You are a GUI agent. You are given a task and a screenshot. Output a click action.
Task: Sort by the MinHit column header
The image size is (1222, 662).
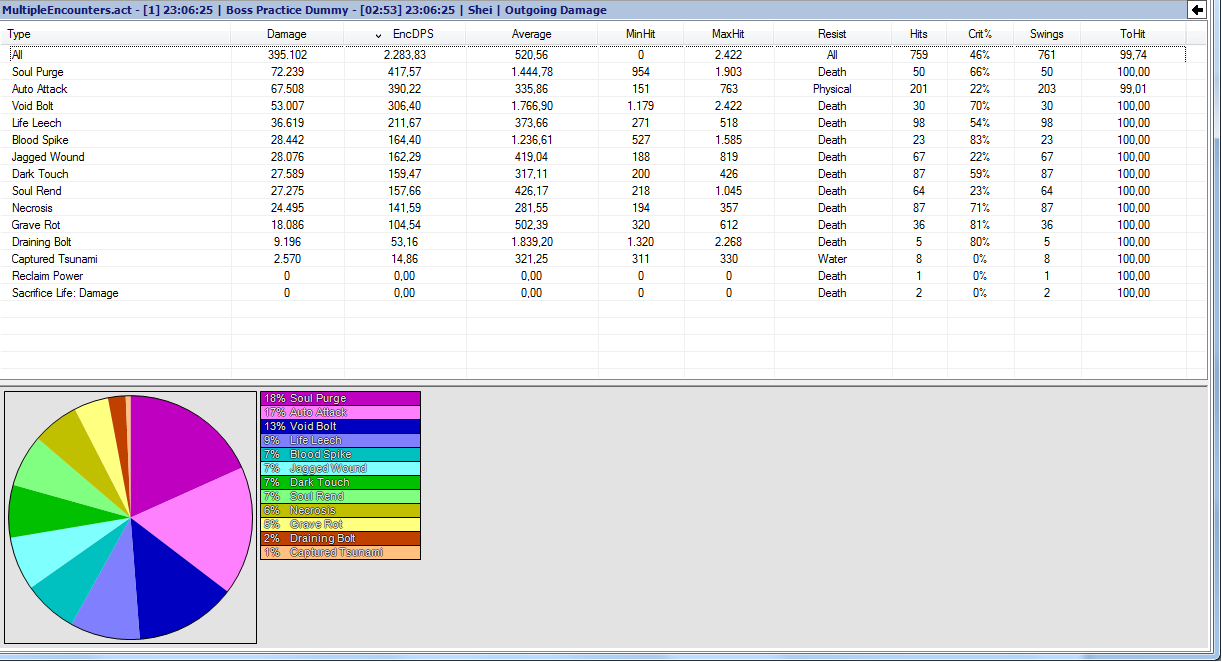click(x=641, y=34)
